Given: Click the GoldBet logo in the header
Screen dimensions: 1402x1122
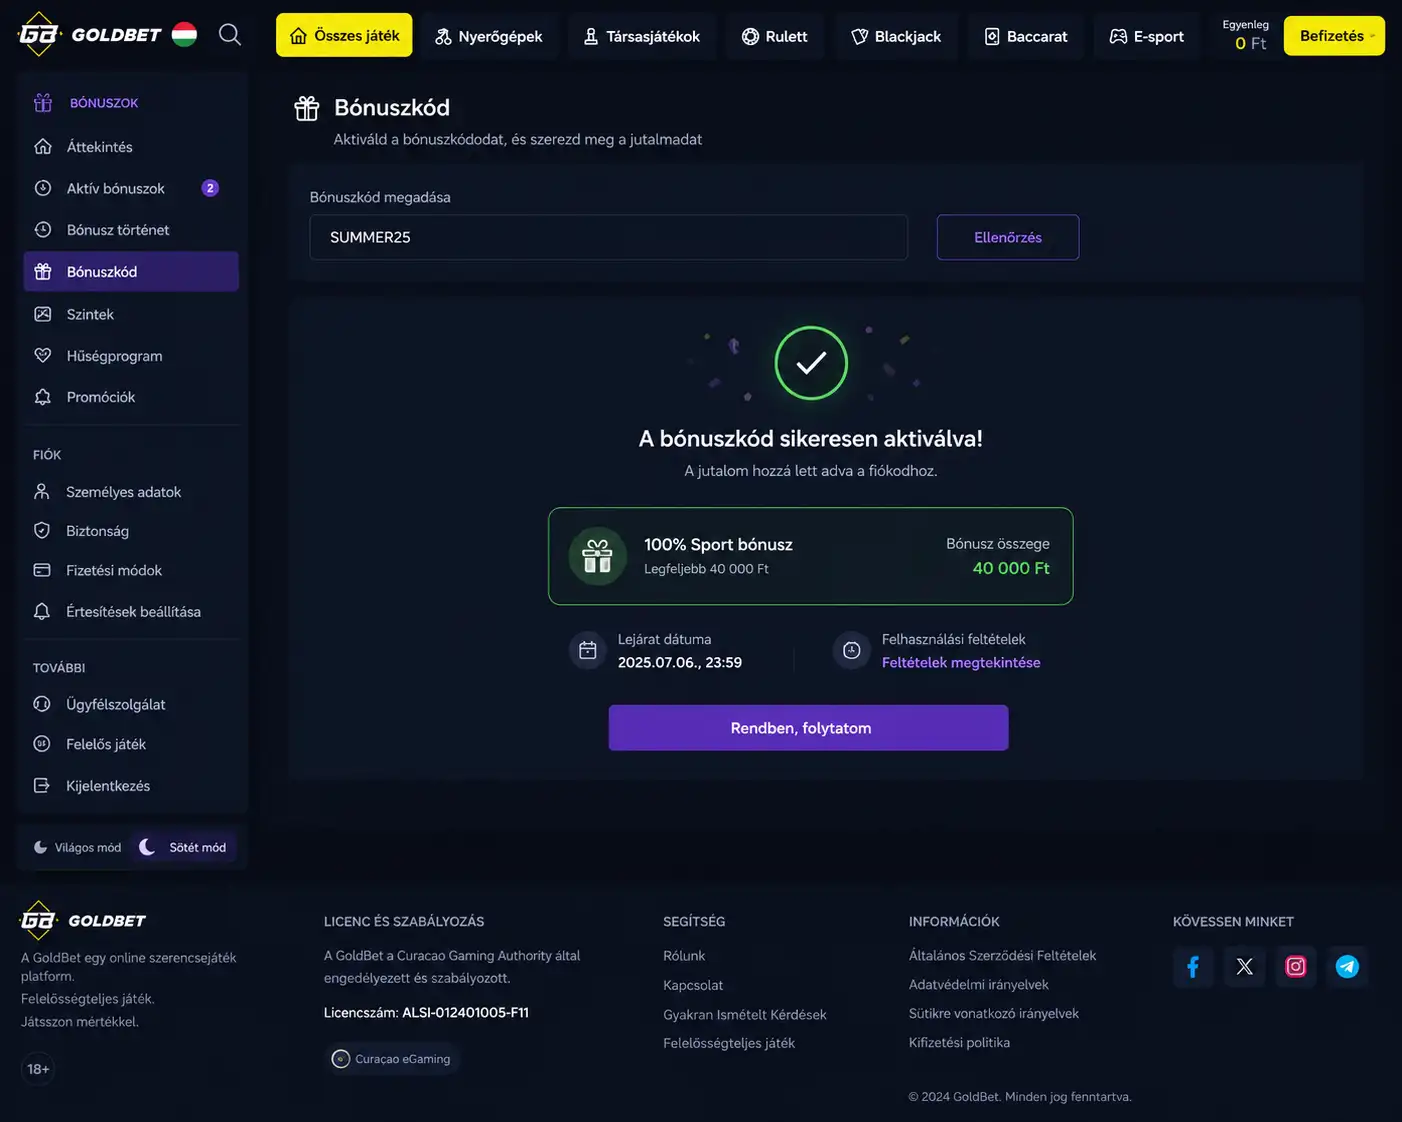Looking at the screenshot, I should (90, 35).
